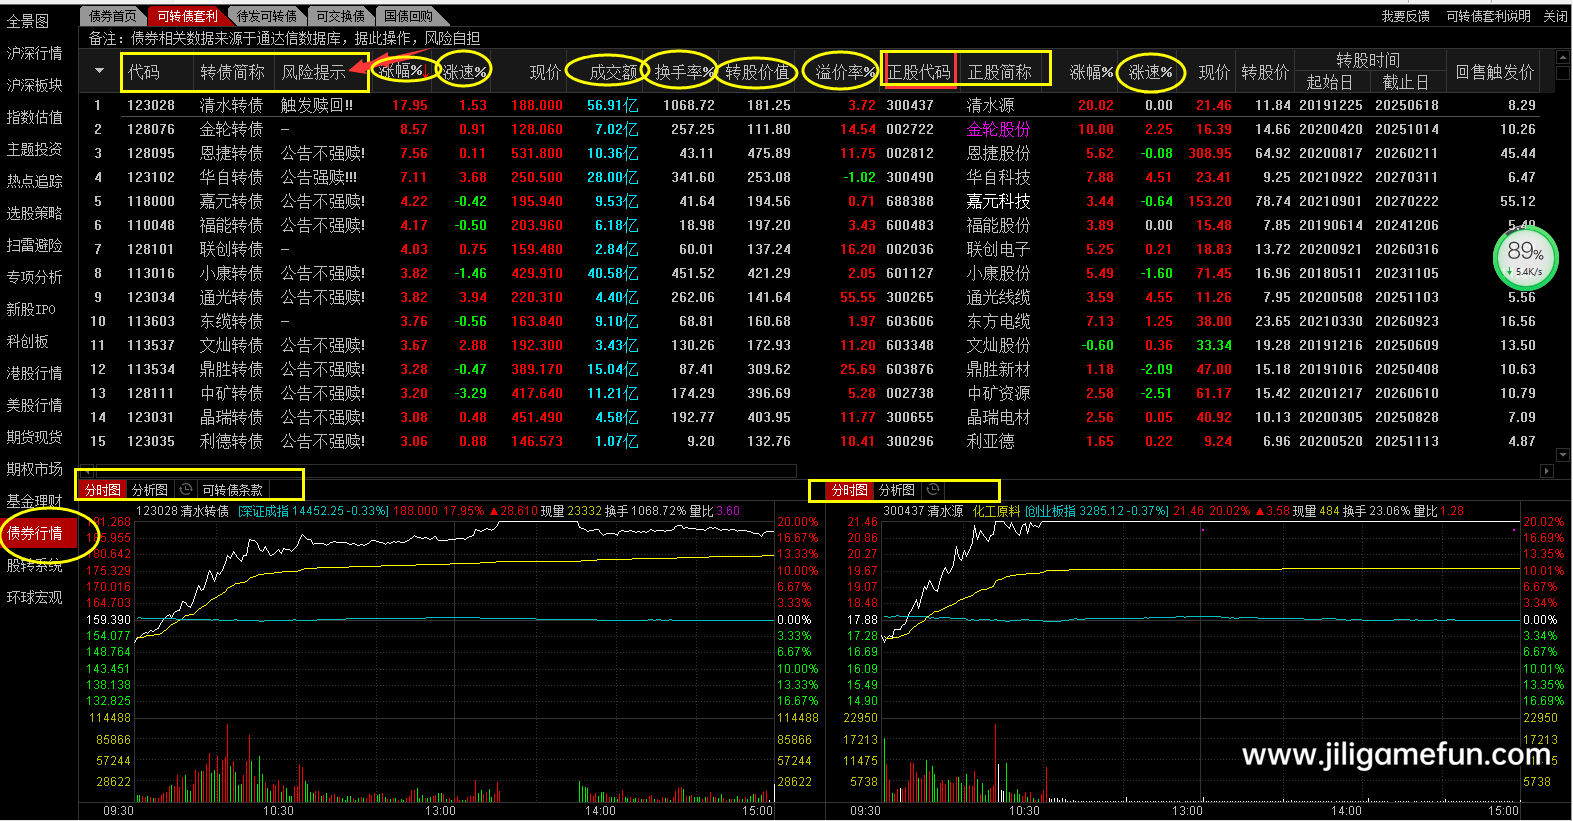The width and height of the screenshot is (1573, 821).
Task: Switch the right chart to 分析图 view
Action: (x=897, y=490)
